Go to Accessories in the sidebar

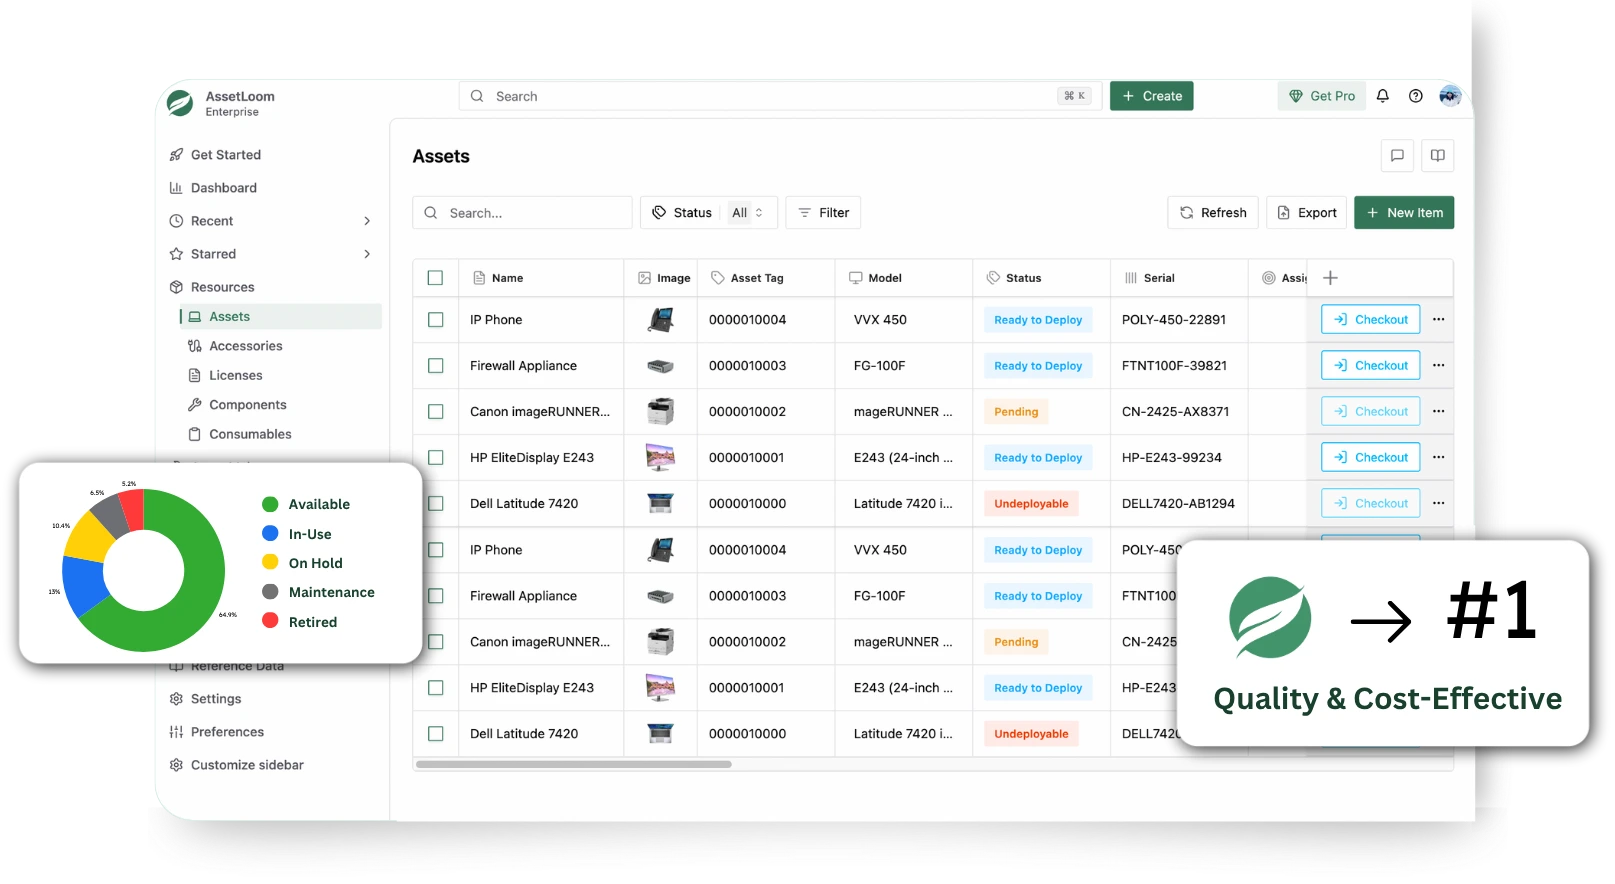coord(245,346)
